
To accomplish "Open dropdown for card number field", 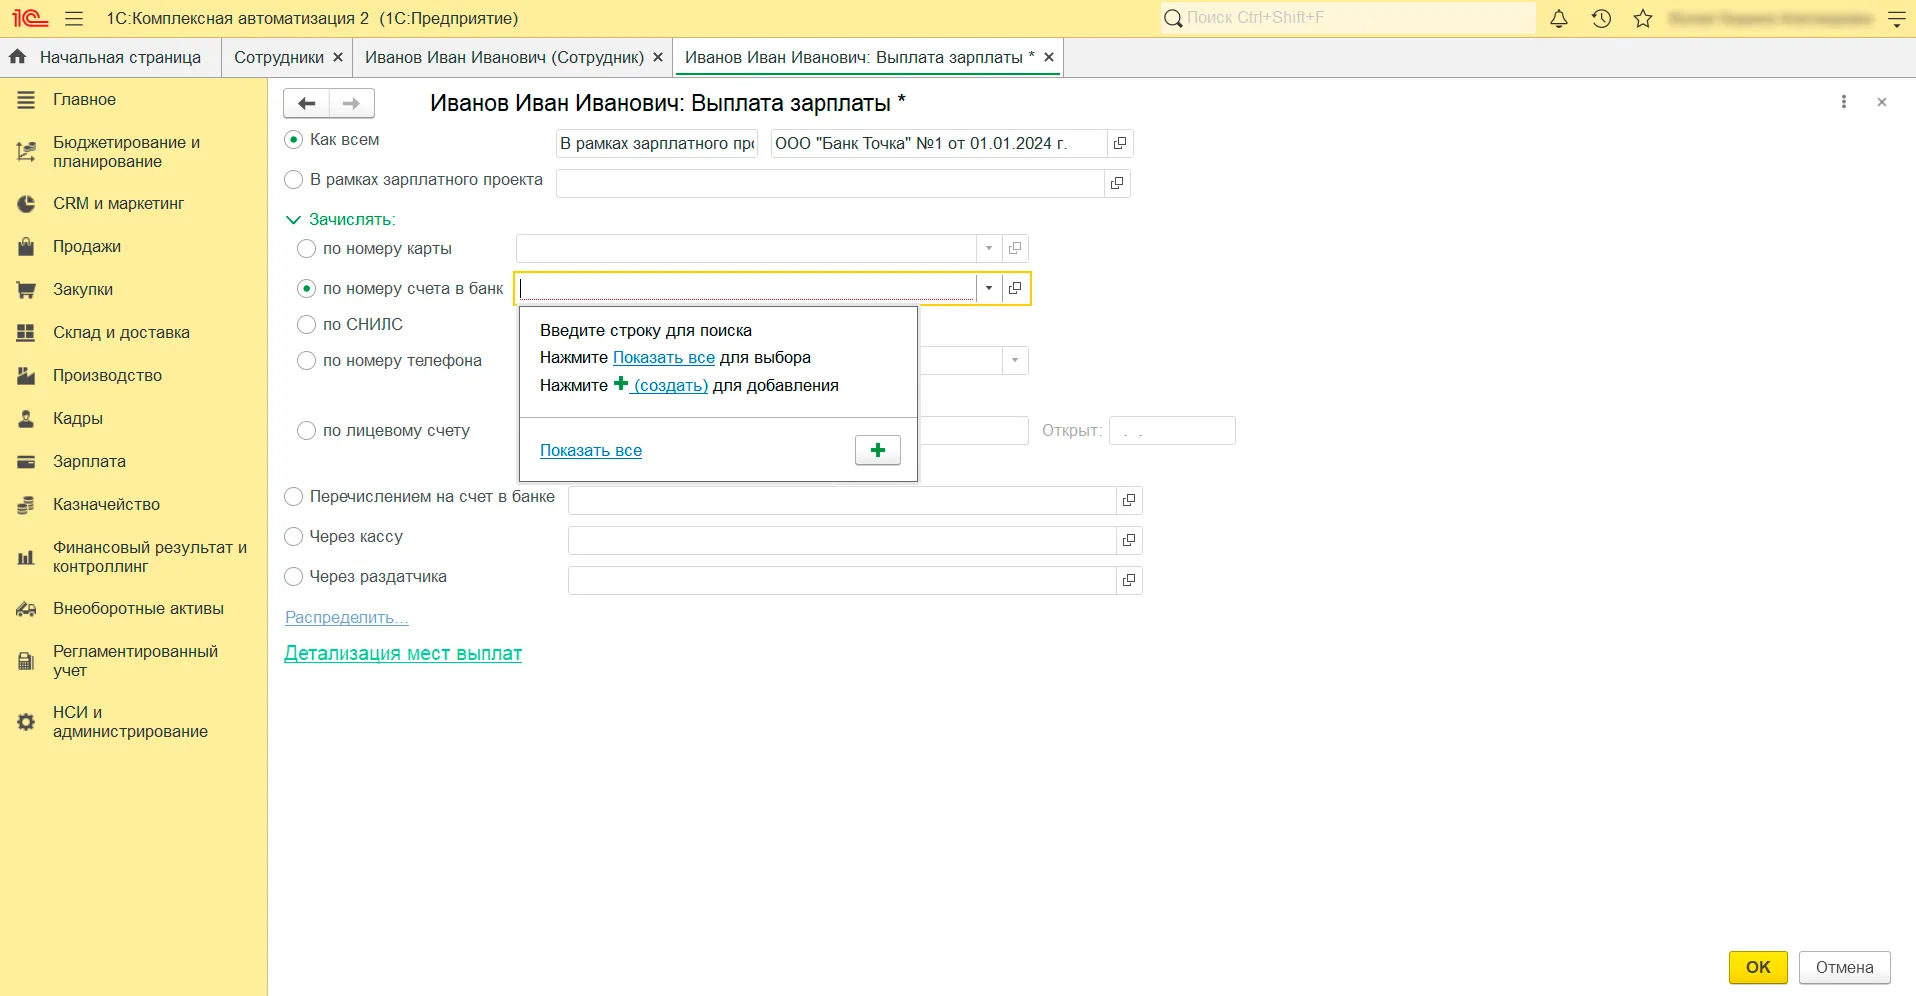I will 988,248.
